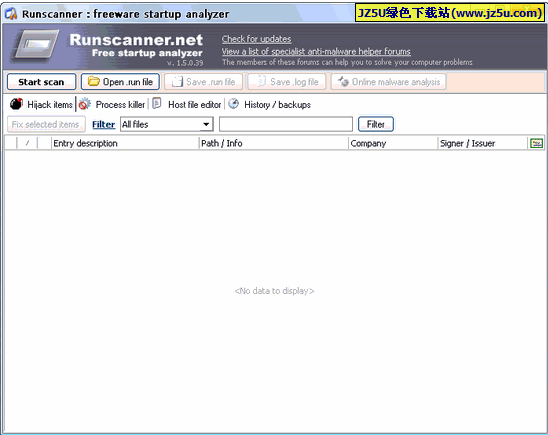Click the filter text input field
Image resolution: width=548 pixels, height=435 pixels.
286,124
